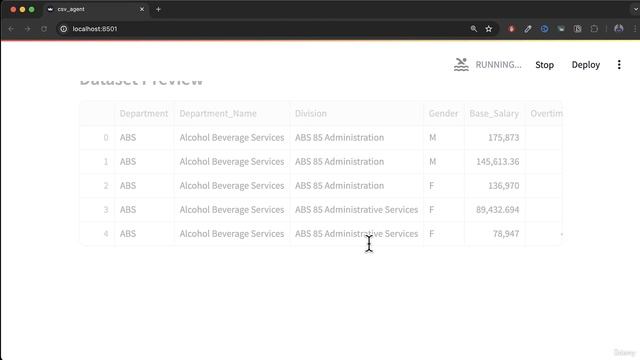Image resolution: width=640 pixels, height=360 pixels.
Task: Click row index 0 cell
Action: point(98,138)
